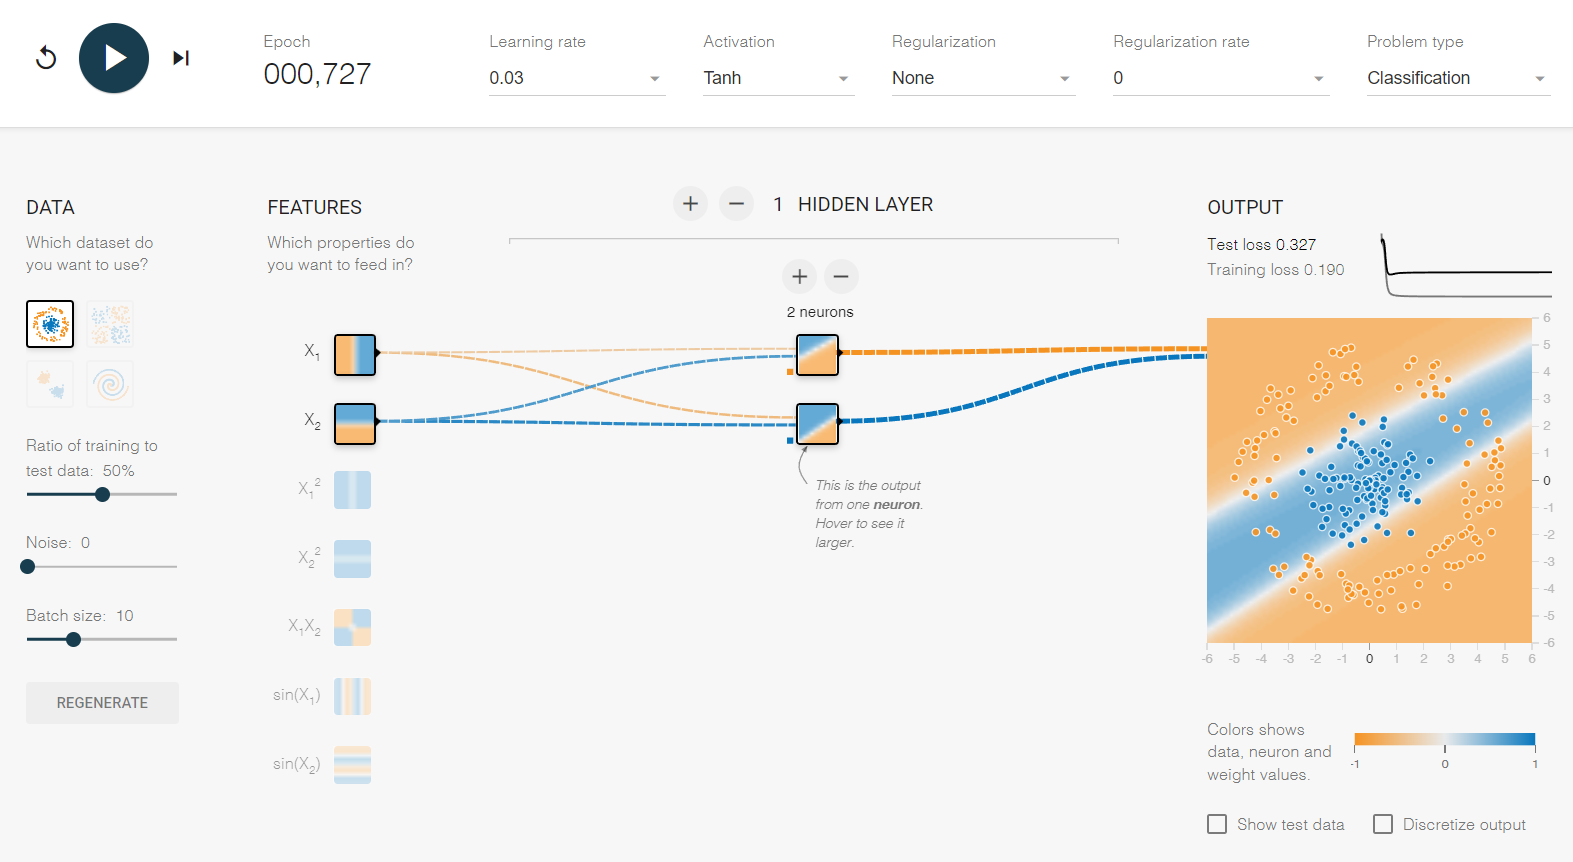Remove a hidden layer with minus icon
Screen dimensions: 1573x862
(736, 204)
